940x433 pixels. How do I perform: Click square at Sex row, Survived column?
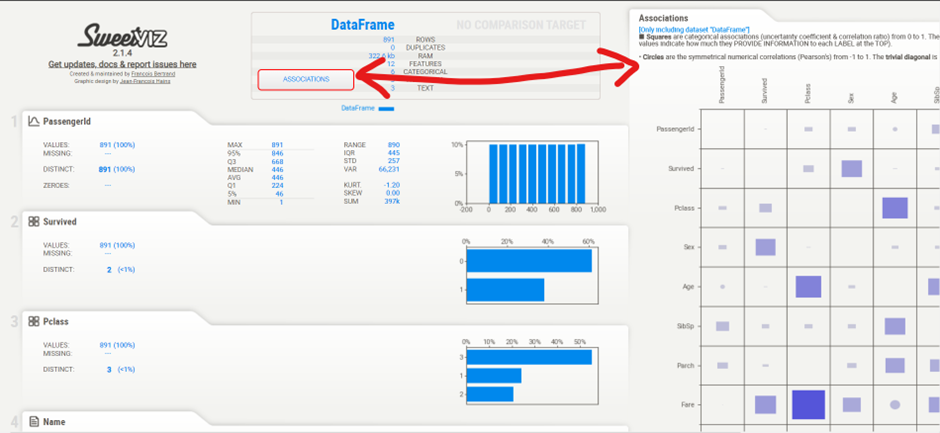coord(766,247)
